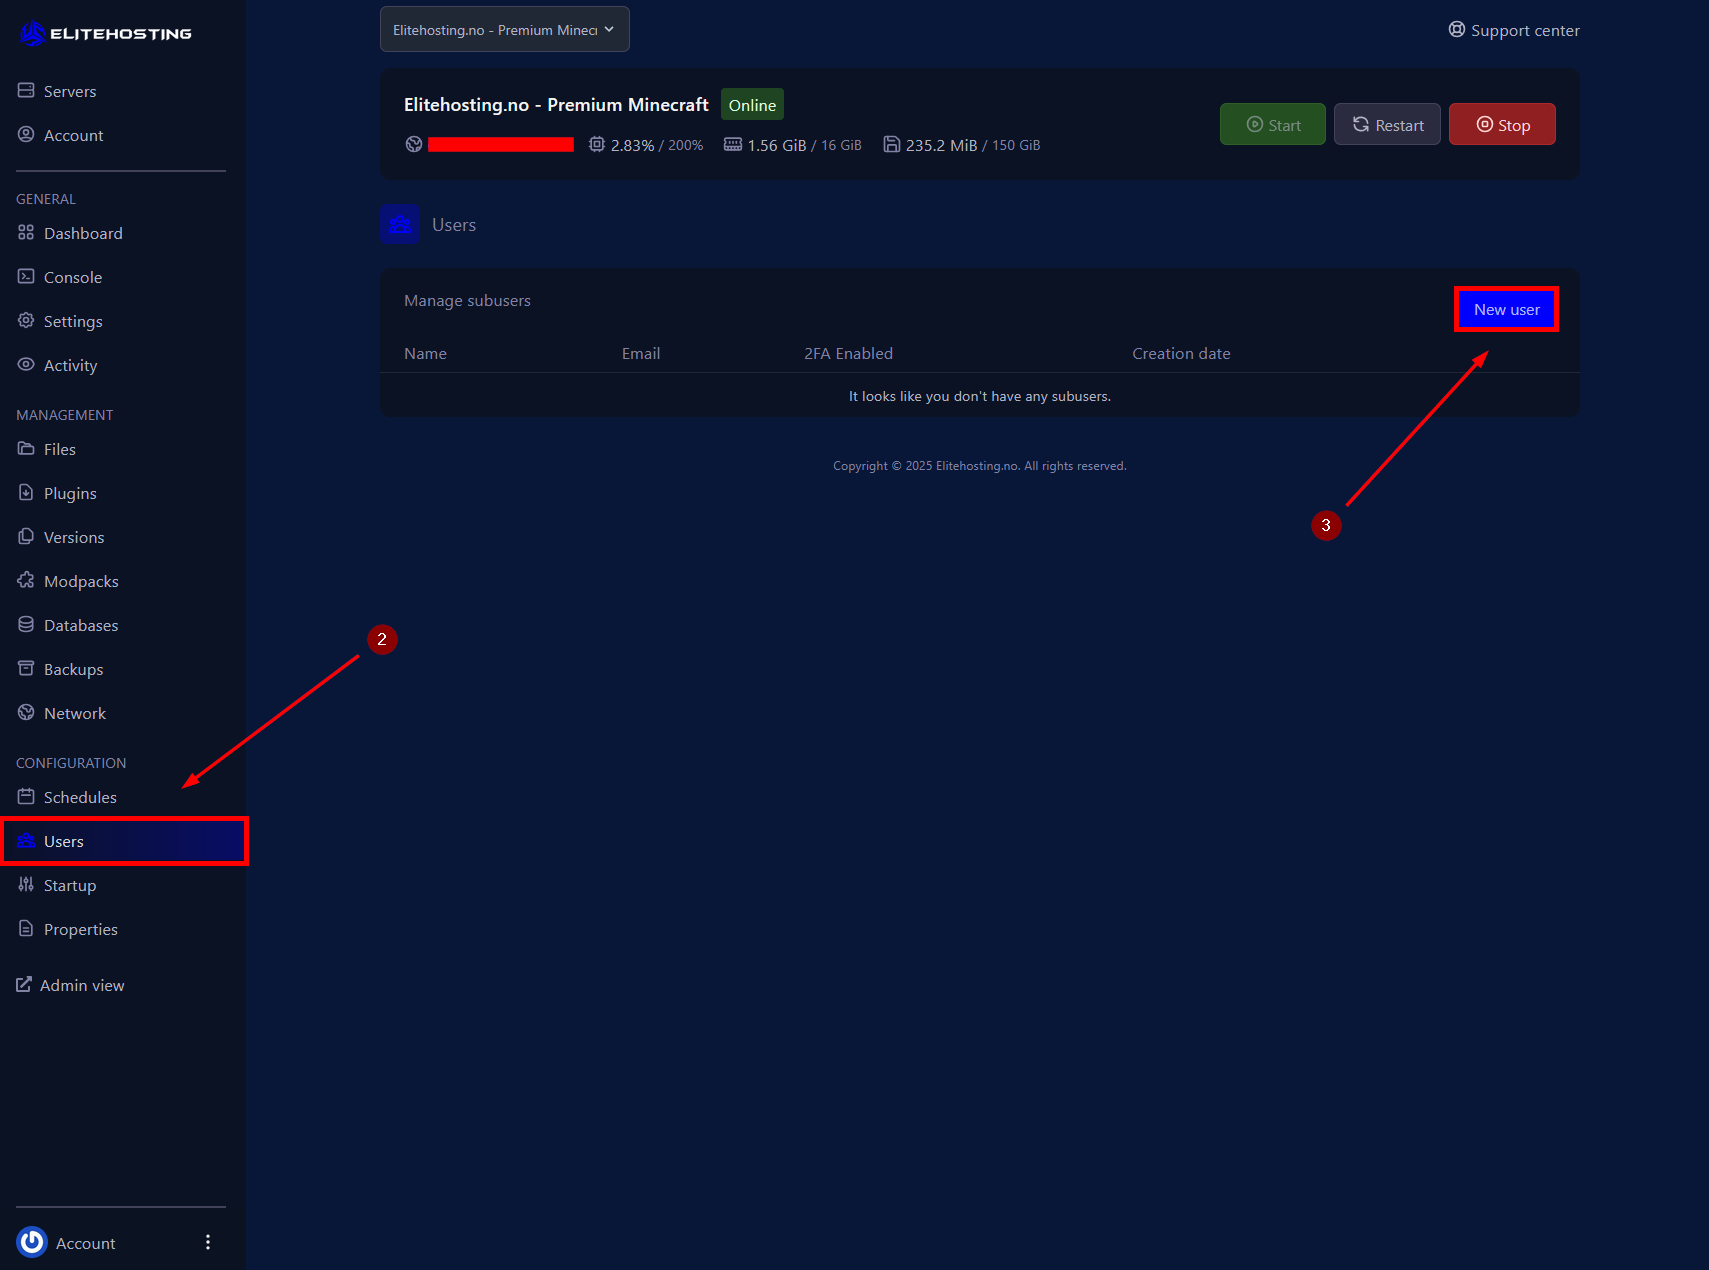Image resolution: width=1709 pixels, height=1270 pixels.
Task: Click the Admin view external-link icon
Action: (x=24, y=984)
